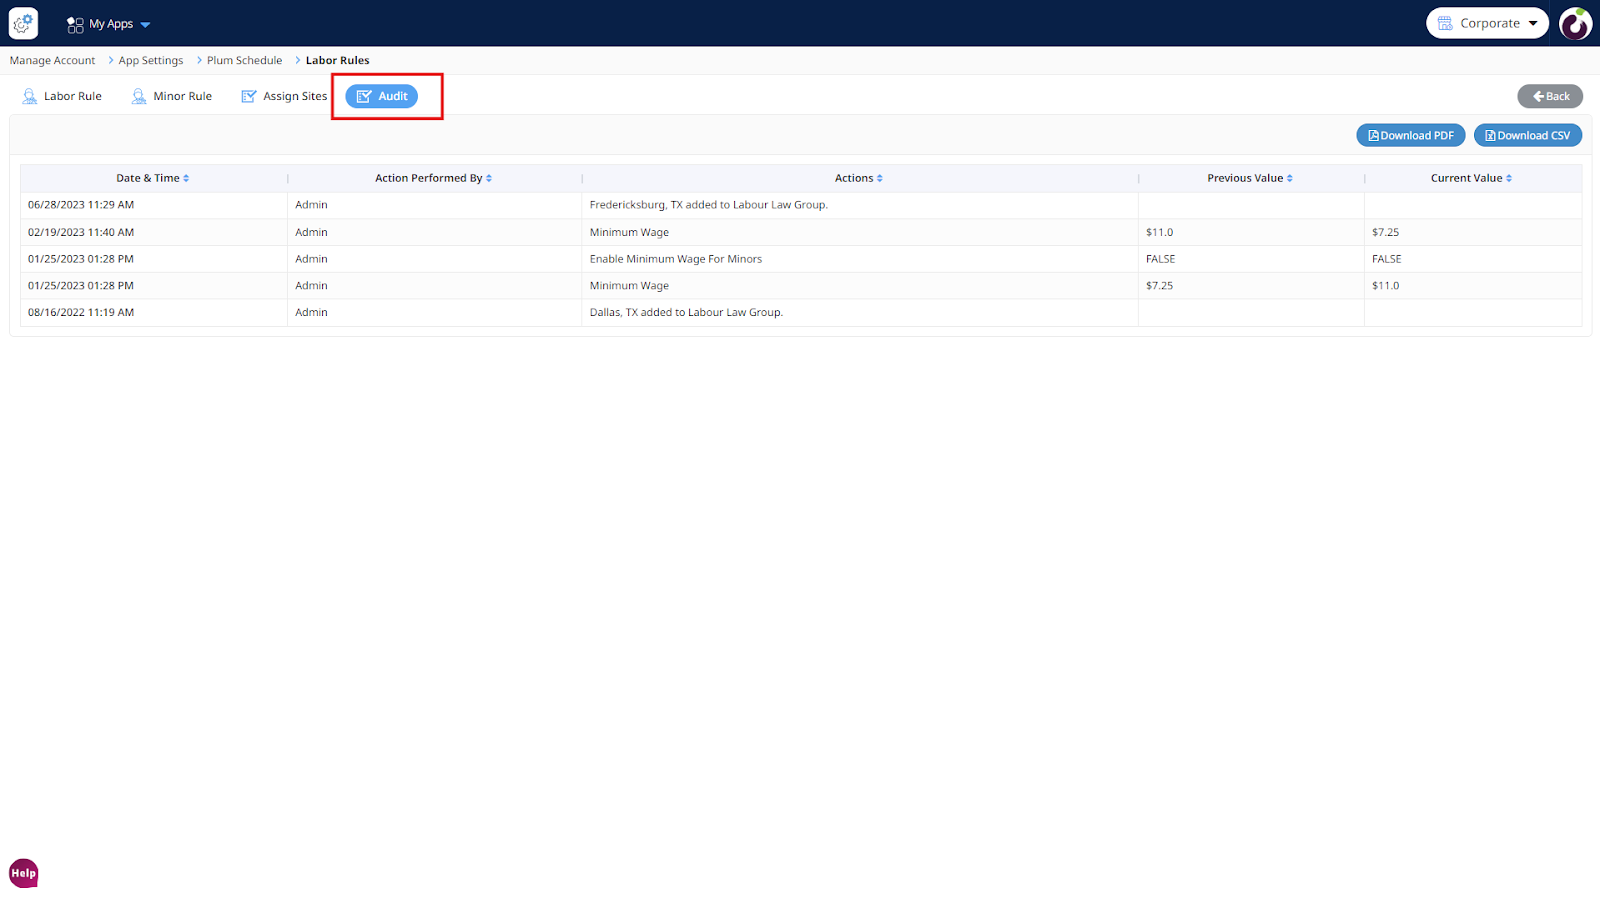The image size is (1600, 898).
Task: Open the user profile avatar
Action: 1575,23
